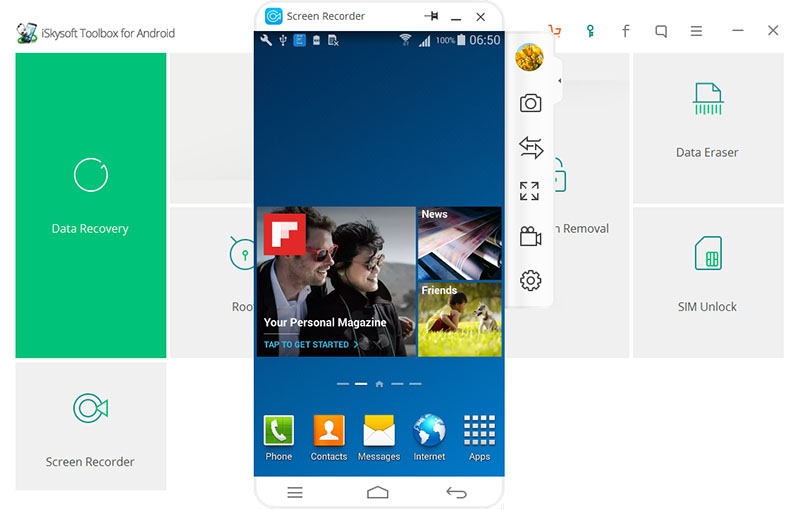Enter full screen with the expand arrows icon
800x509 pixels.
tap(530, 191)
